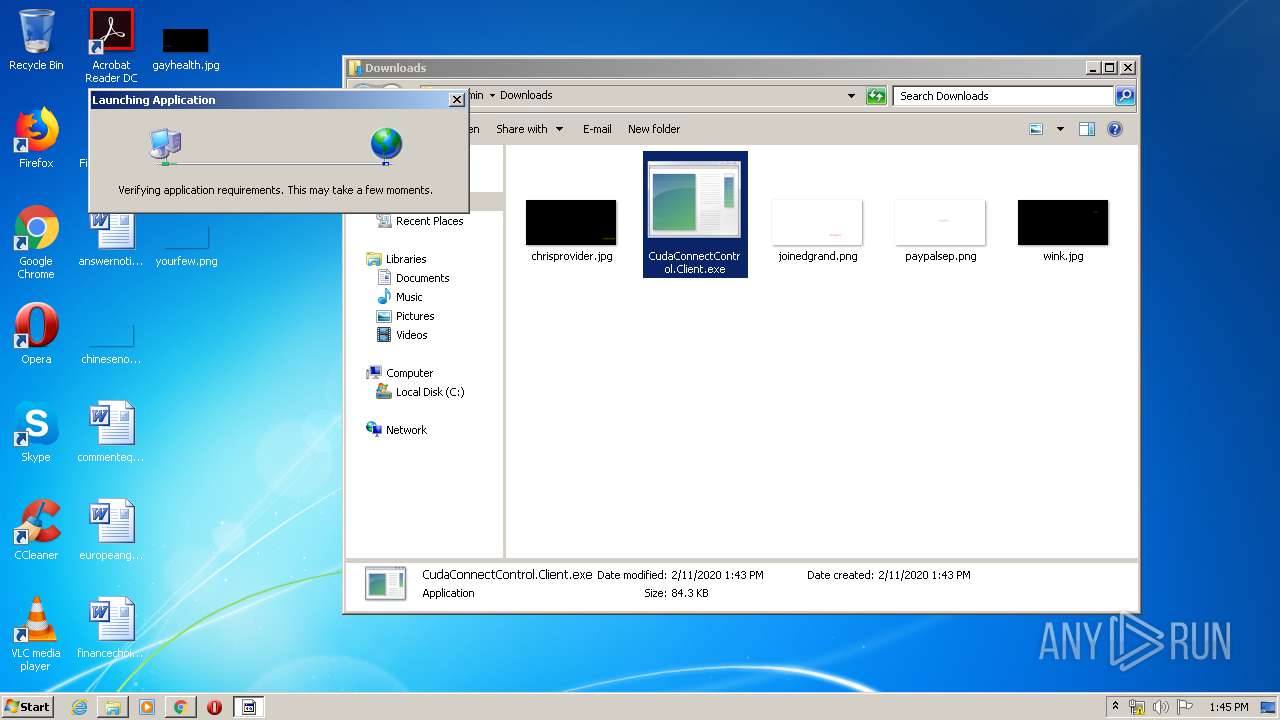Open Internet Explorer from taskbar
Screen dimensions: 1280x720
79,707
